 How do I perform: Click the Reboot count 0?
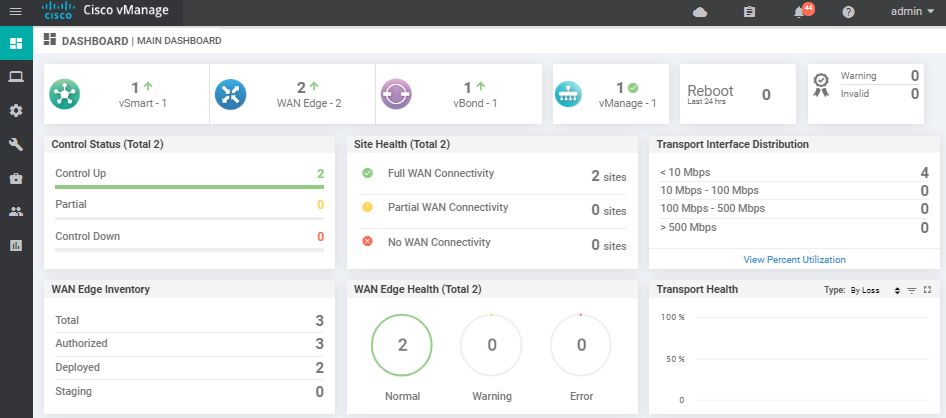coord(766,94)
